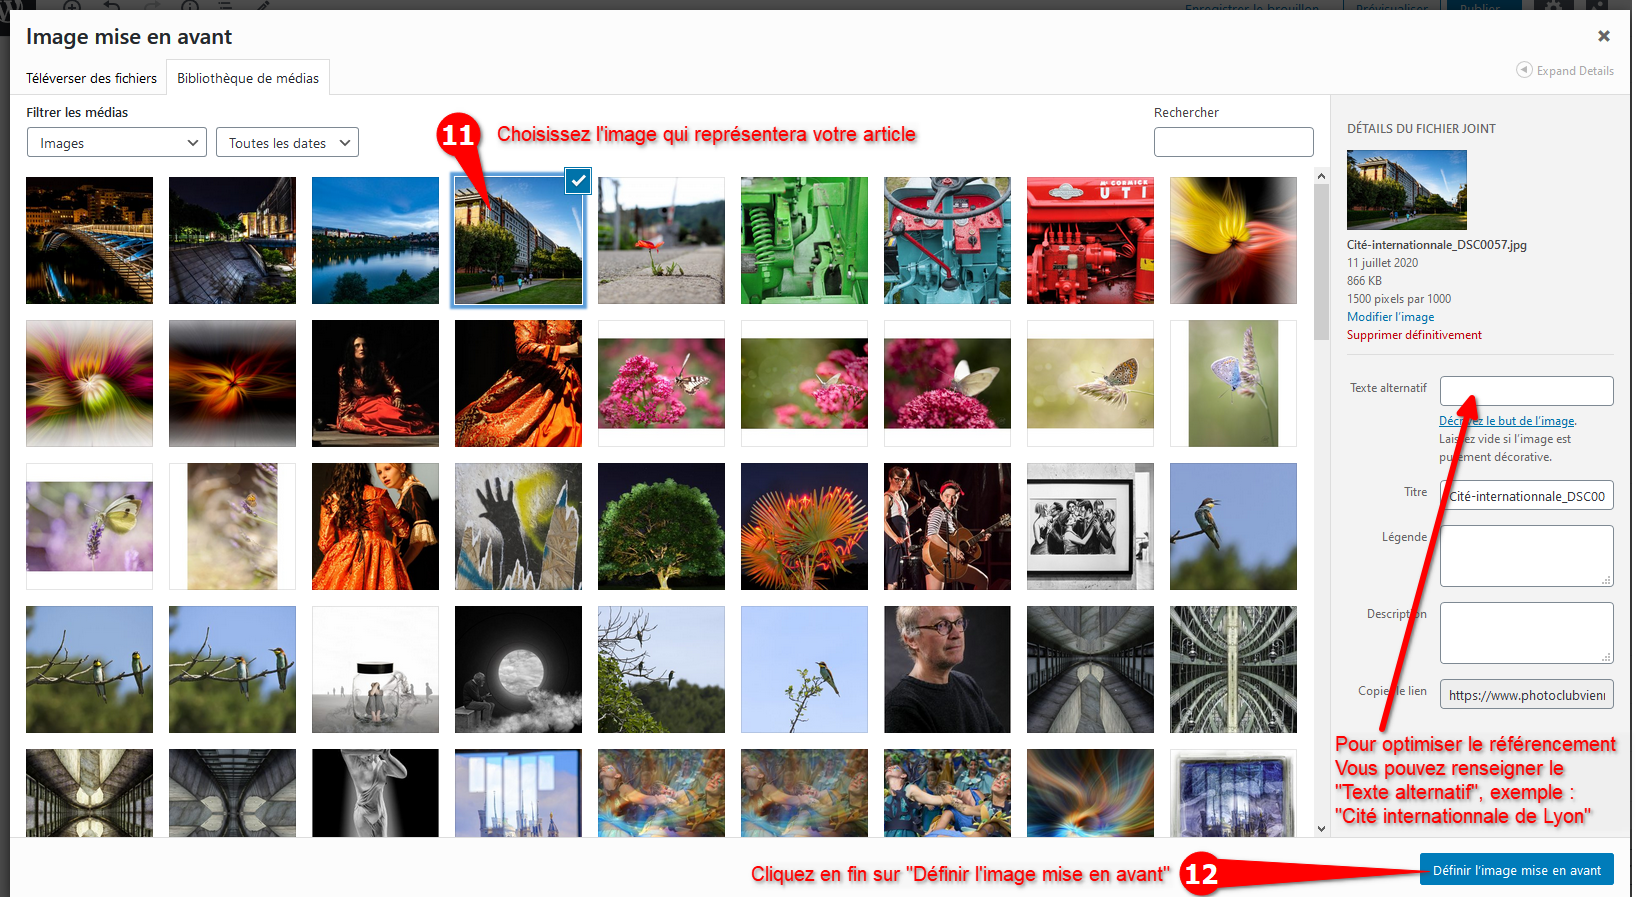This screenshot has width=1639, height=897.
Task: Uncheck the selected Cité internationale thumbnail
Action: [578, 181]
